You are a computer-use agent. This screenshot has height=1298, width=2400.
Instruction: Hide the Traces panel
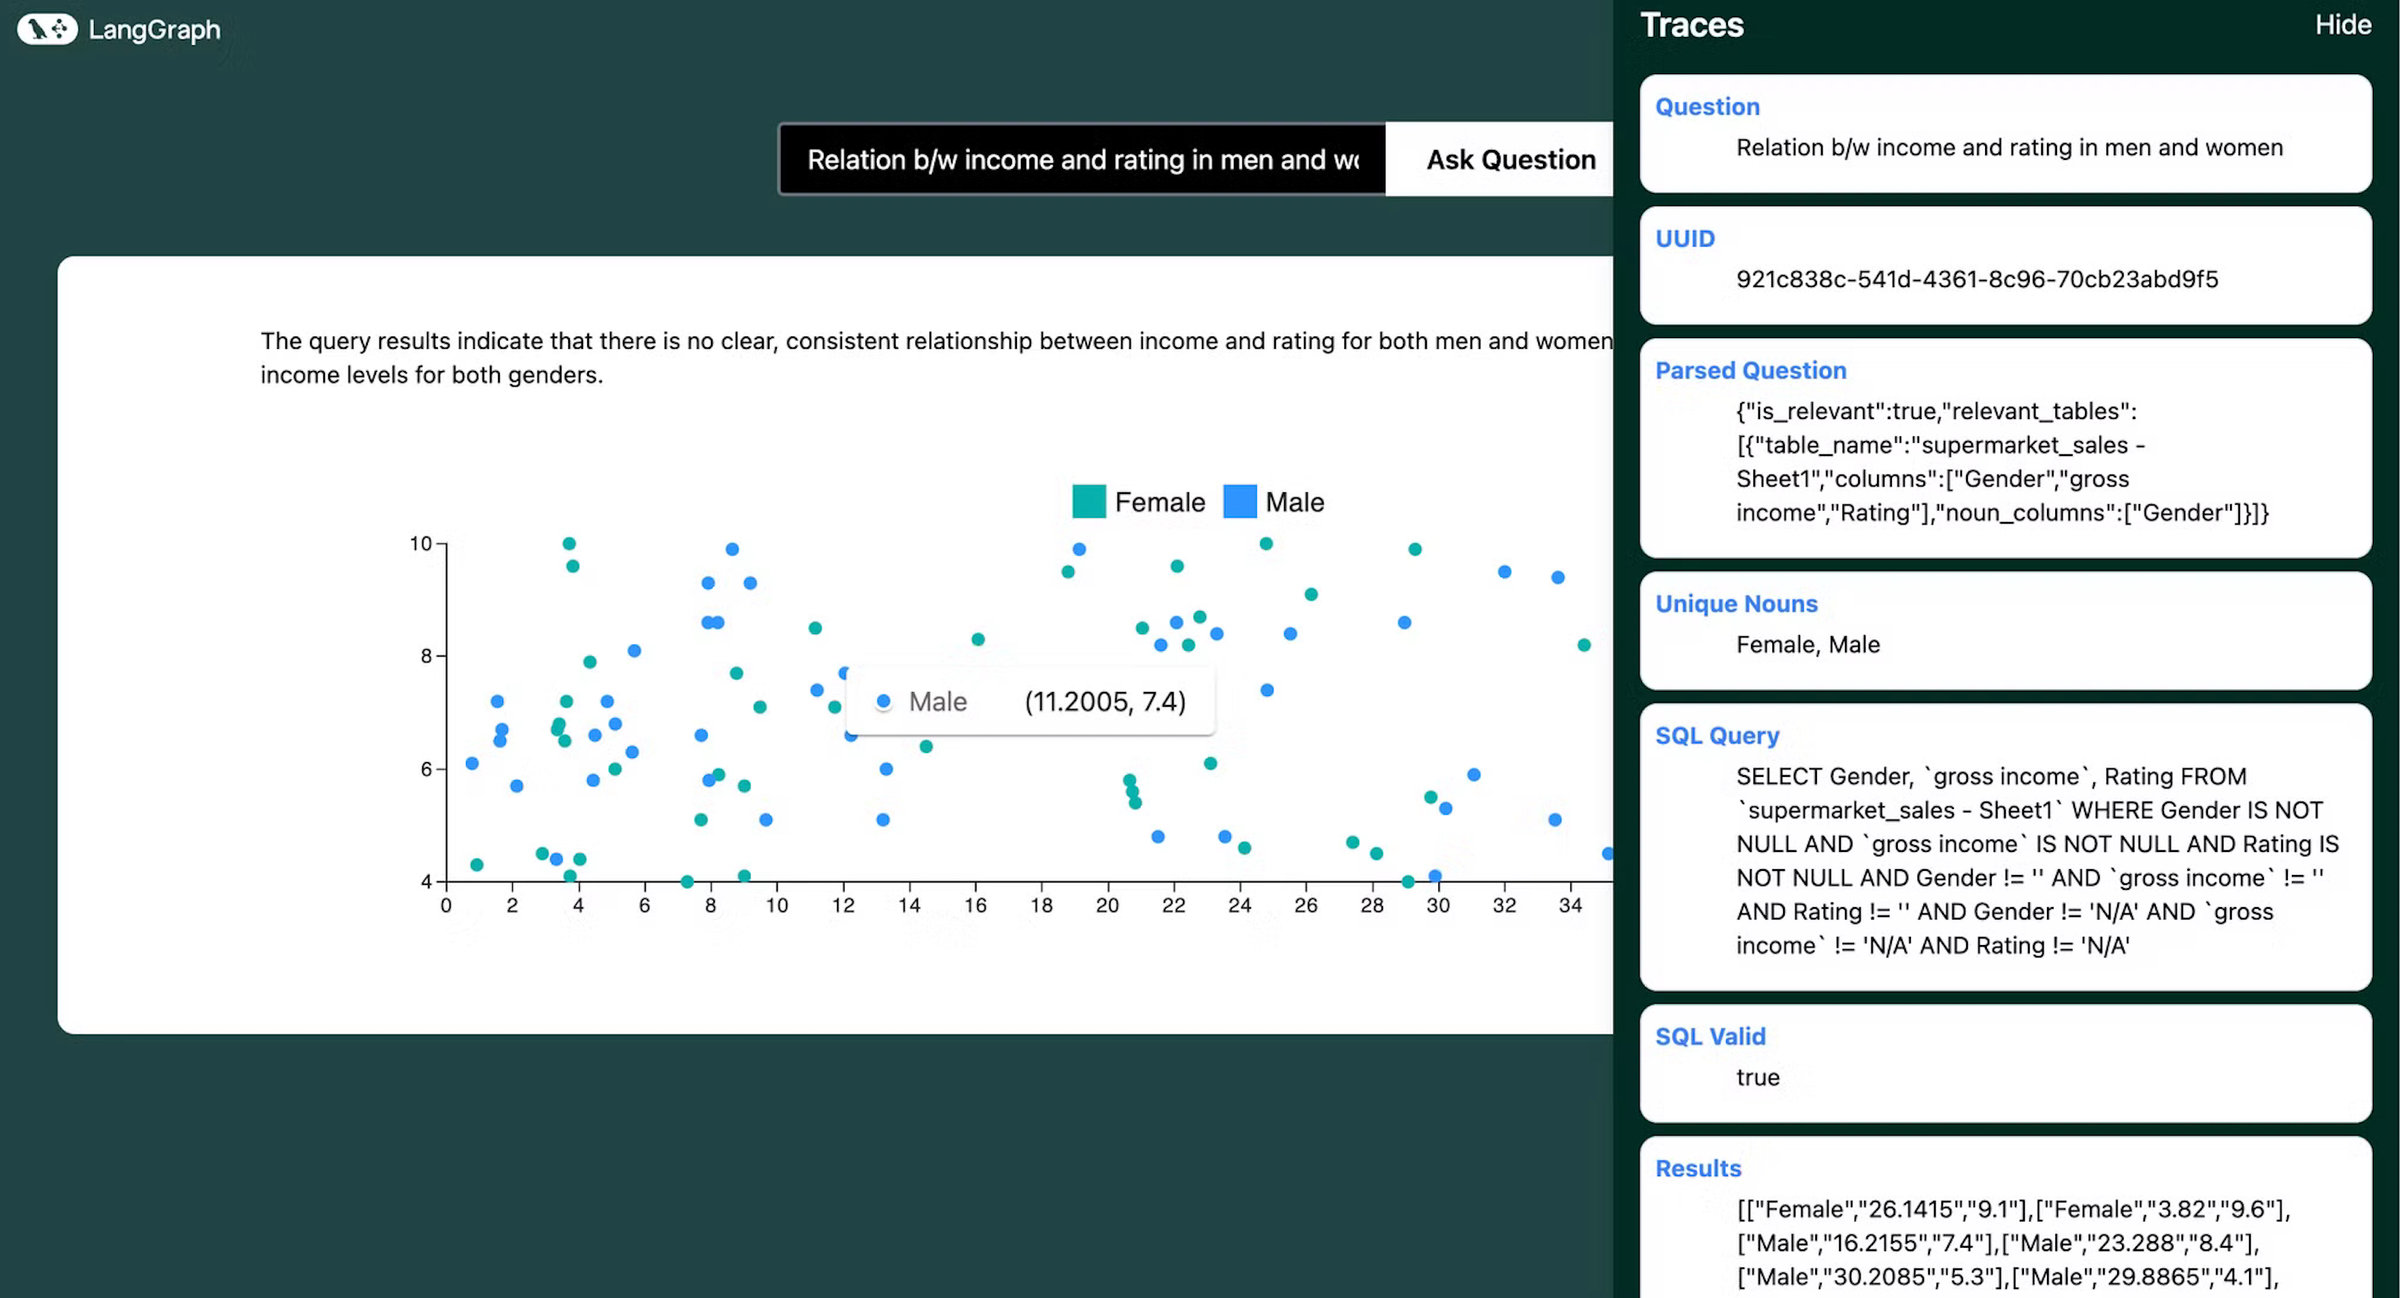pos(2343,25)
